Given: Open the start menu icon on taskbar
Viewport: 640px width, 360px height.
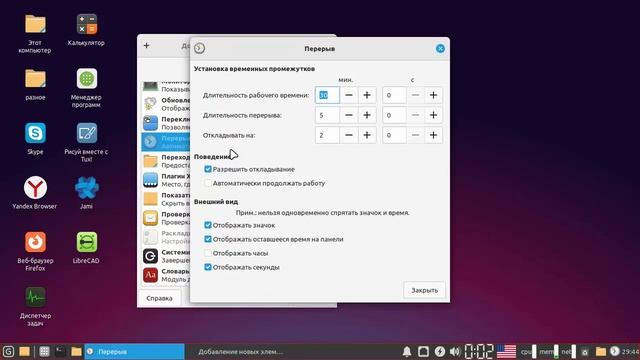Looking at the screenshot, I should coord(8,351).
